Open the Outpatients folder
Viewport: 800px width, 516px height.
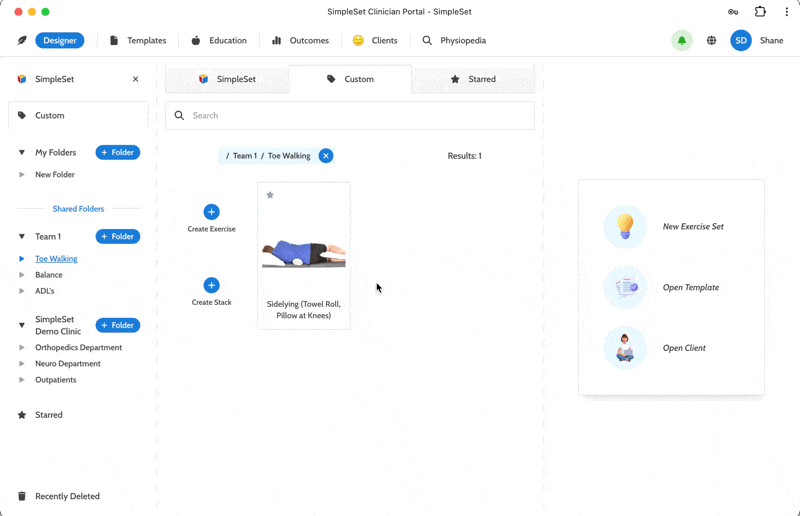(56, 380)
